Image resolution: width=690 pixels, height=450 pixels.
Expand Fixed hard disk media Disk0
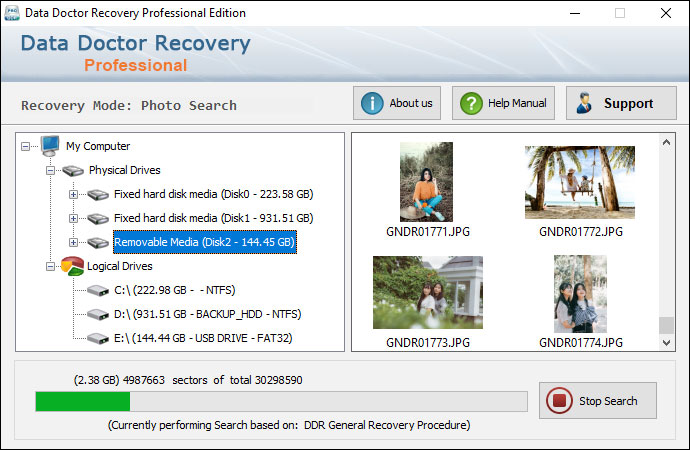pos(74,194)
